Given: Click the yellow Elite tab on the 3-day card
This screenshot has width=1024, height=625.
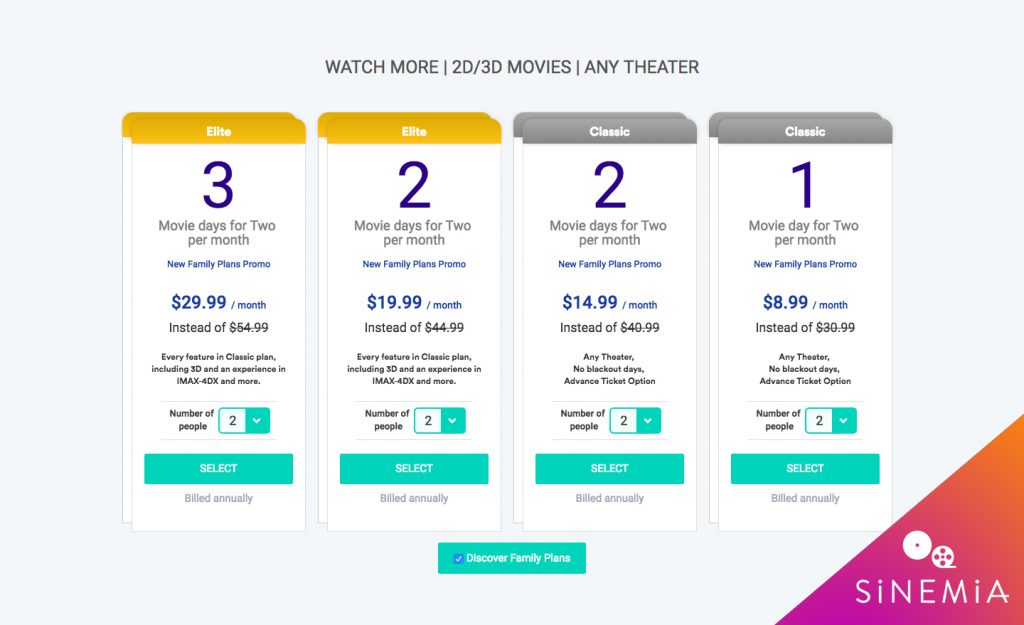Looking at the screenshot, I should (218, 131).
